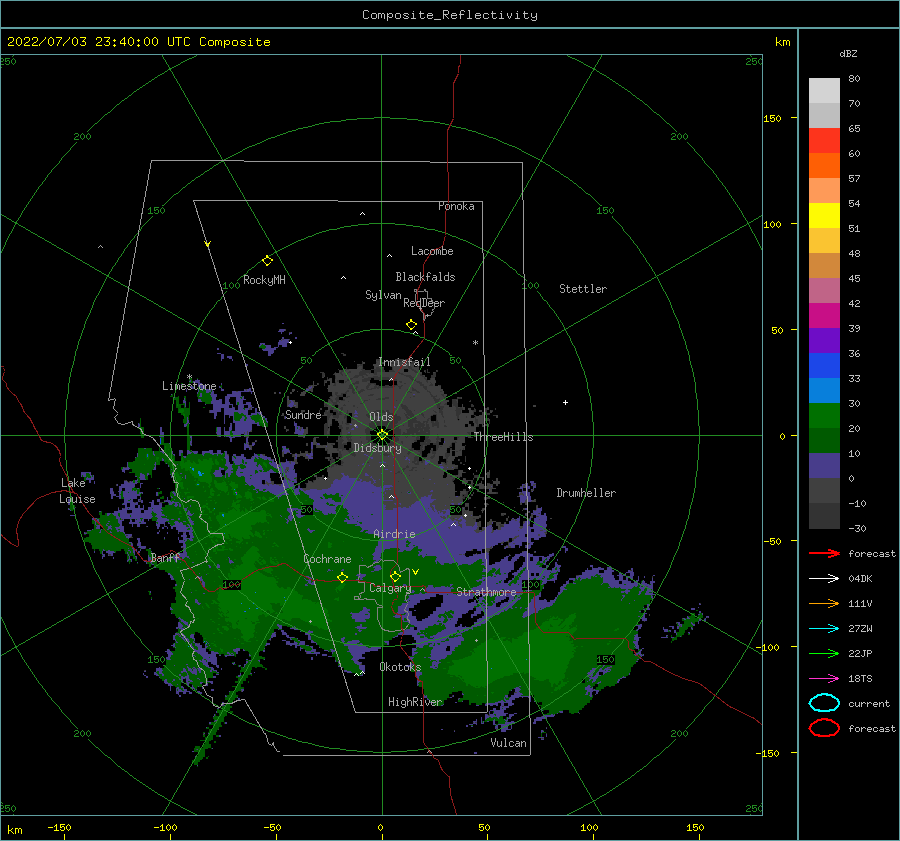The width and height of the screenshot is (900, 841).
Task: Click the slate 0-10 dBZ swatch
Action: 824,466
